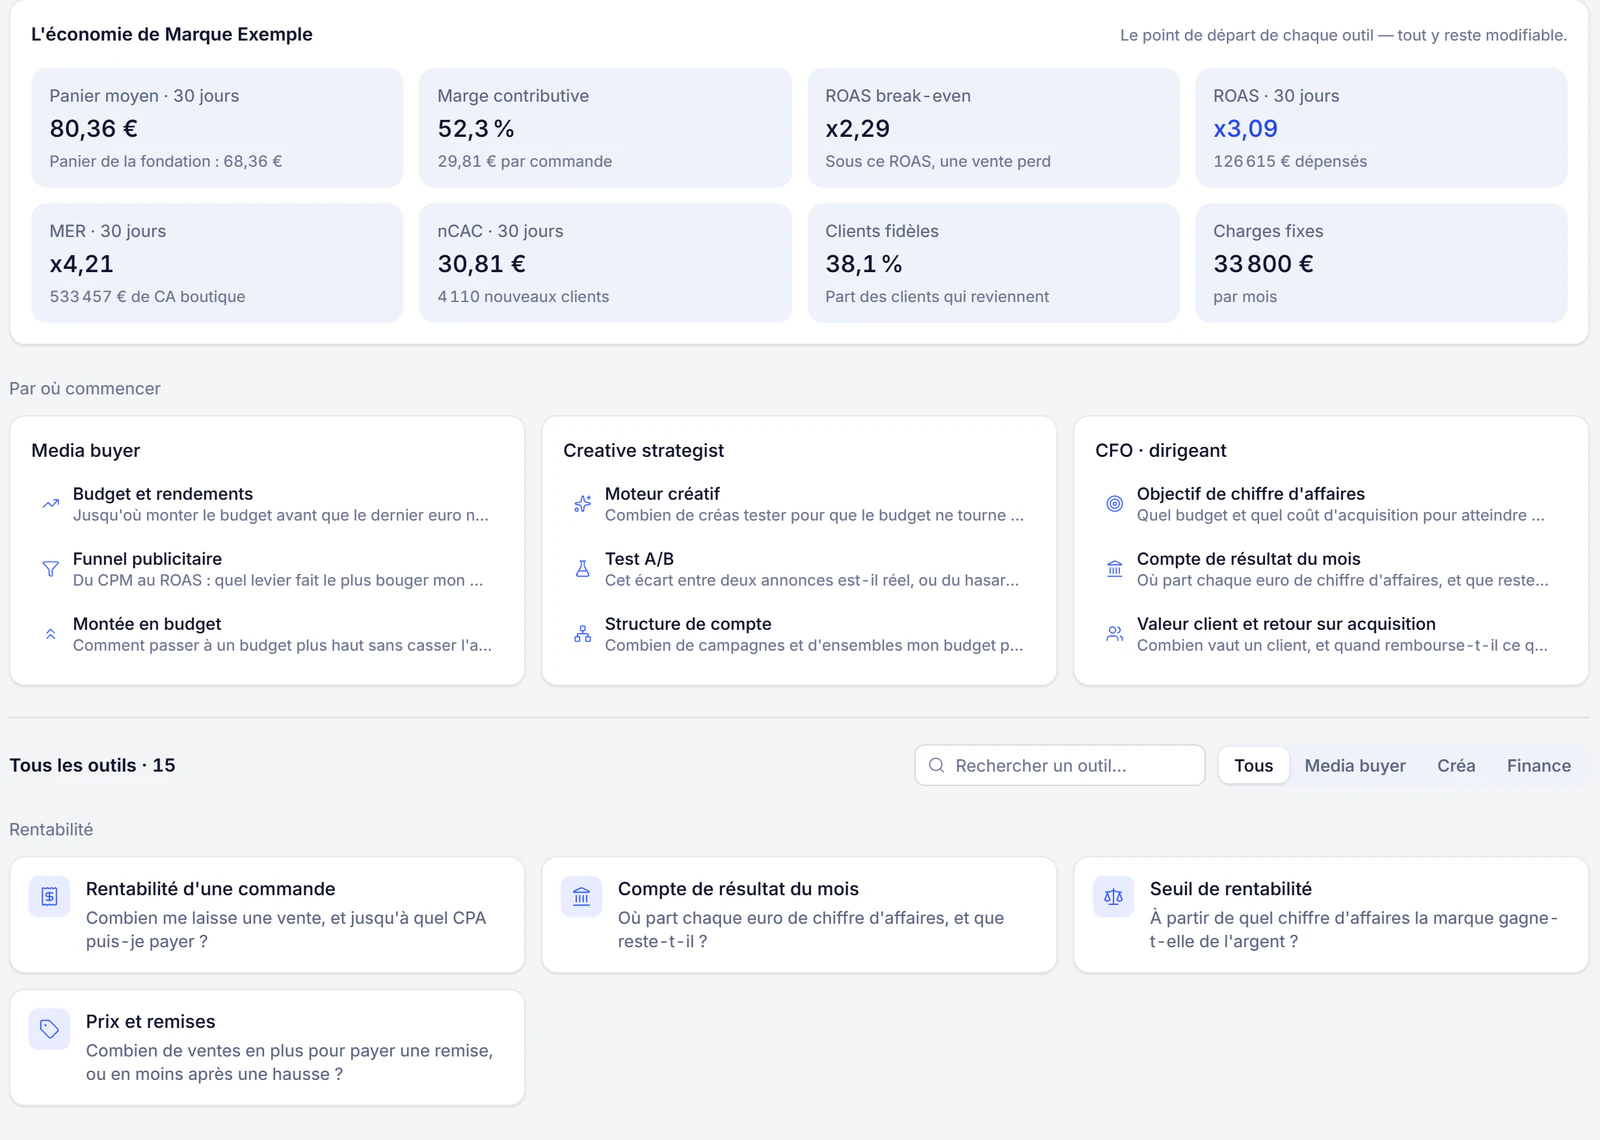The width and height of the screenshot is (1600, 1140).
Task: Click the bank icon in the CFO card's Compte de résultat row
Action: coord(1114,569)
